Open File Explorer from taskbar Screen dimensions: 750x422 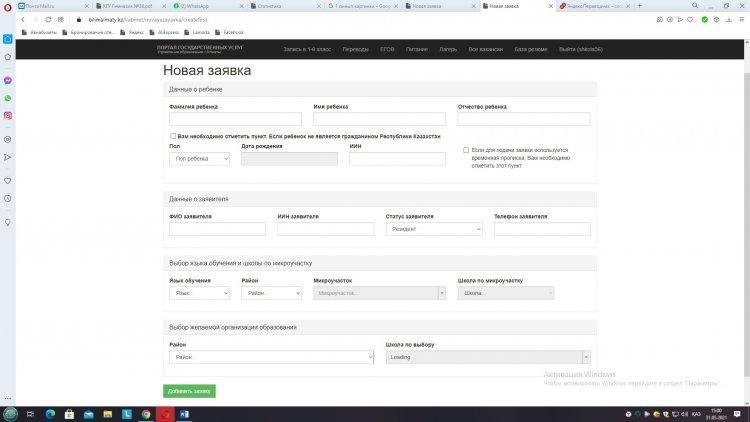coord(108,414)
